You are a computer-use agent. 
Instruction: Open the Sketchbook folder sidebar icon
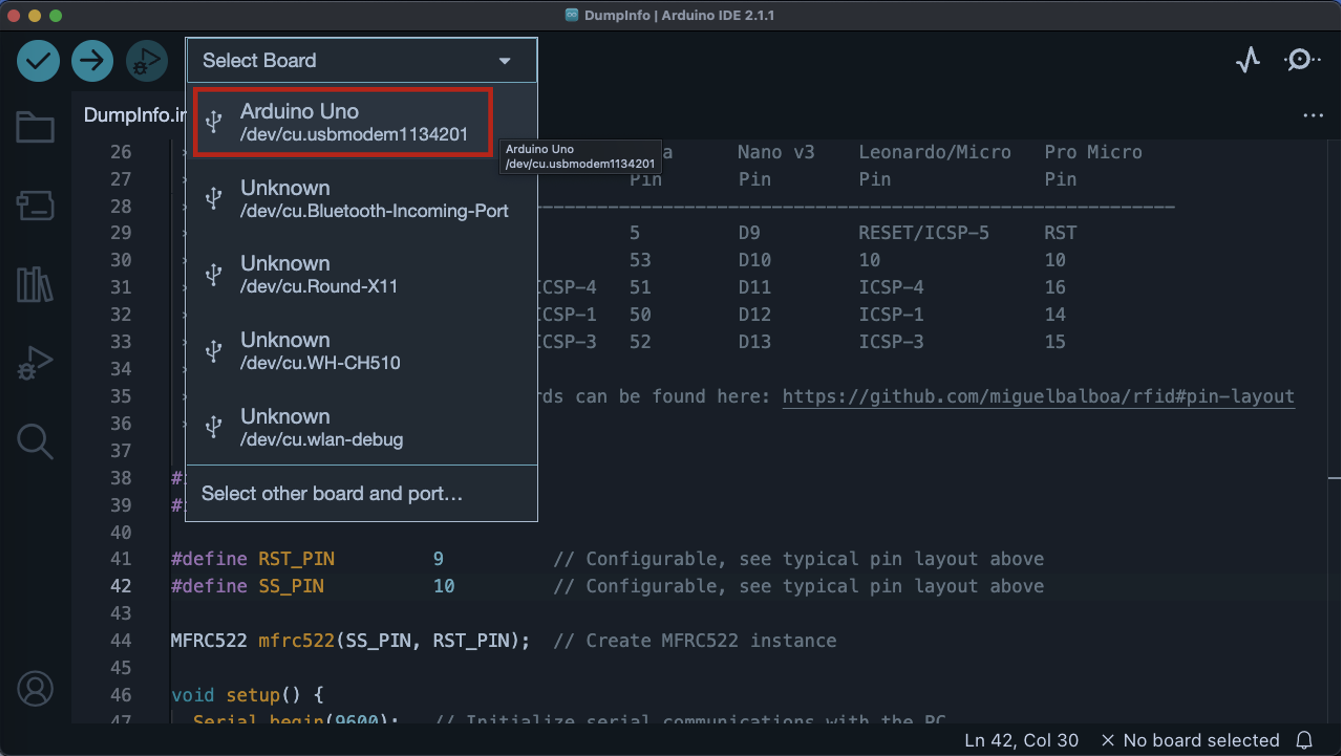coord(35,127)
